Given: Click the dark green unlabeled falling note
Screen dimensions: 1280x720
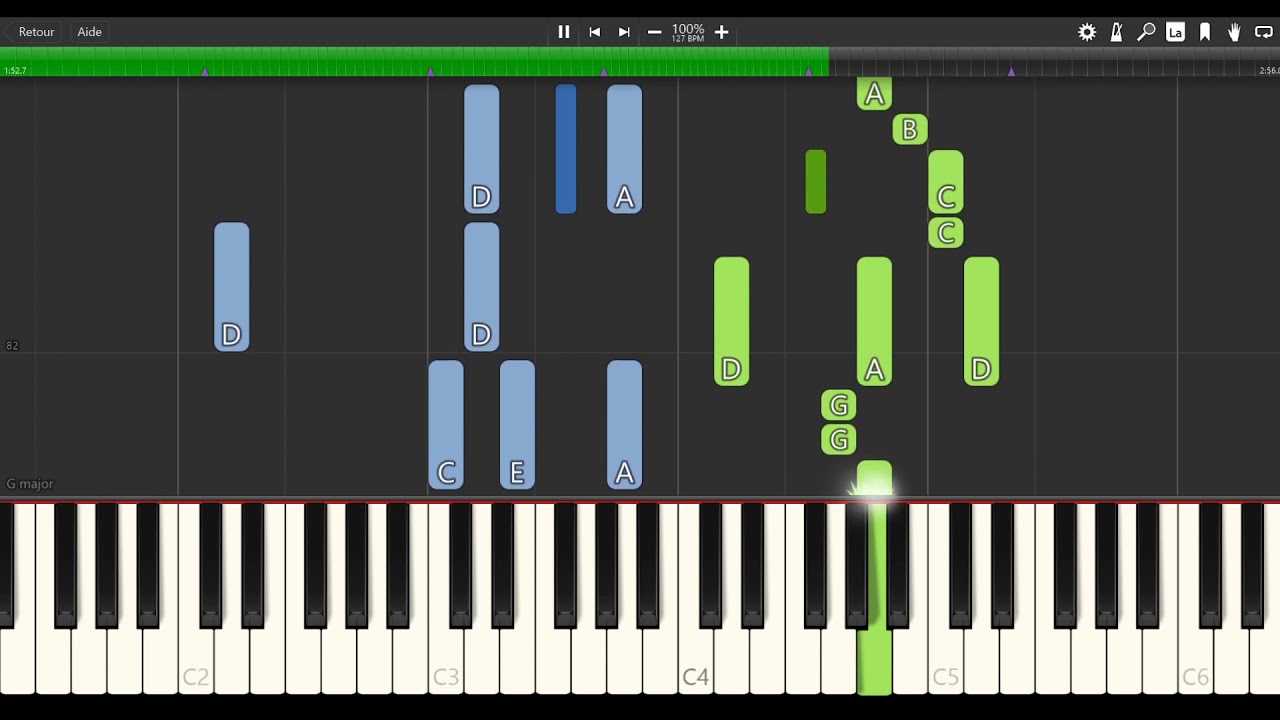Looking at the screenshot, I should 816,182.
